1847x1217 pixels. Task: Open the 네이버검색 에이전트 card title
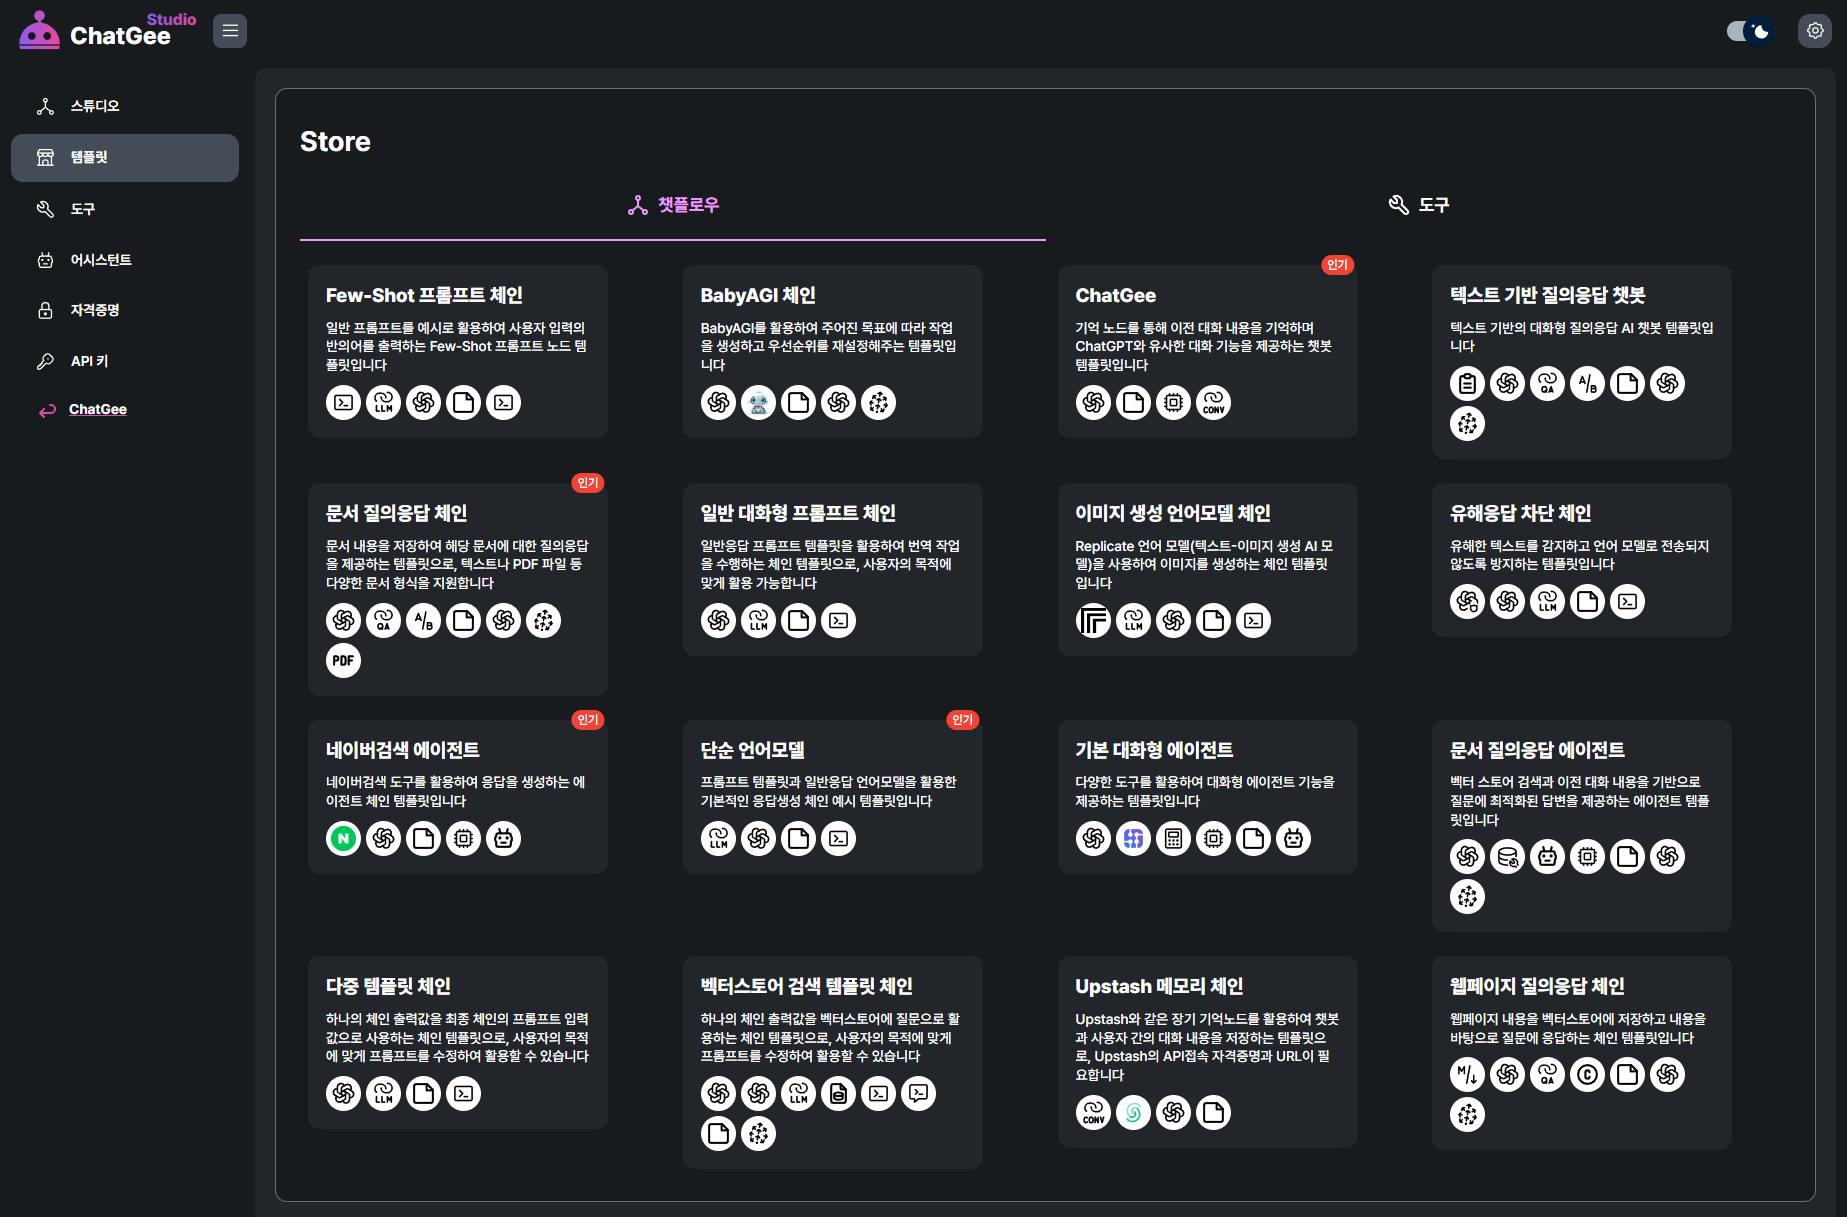(402, 750)
